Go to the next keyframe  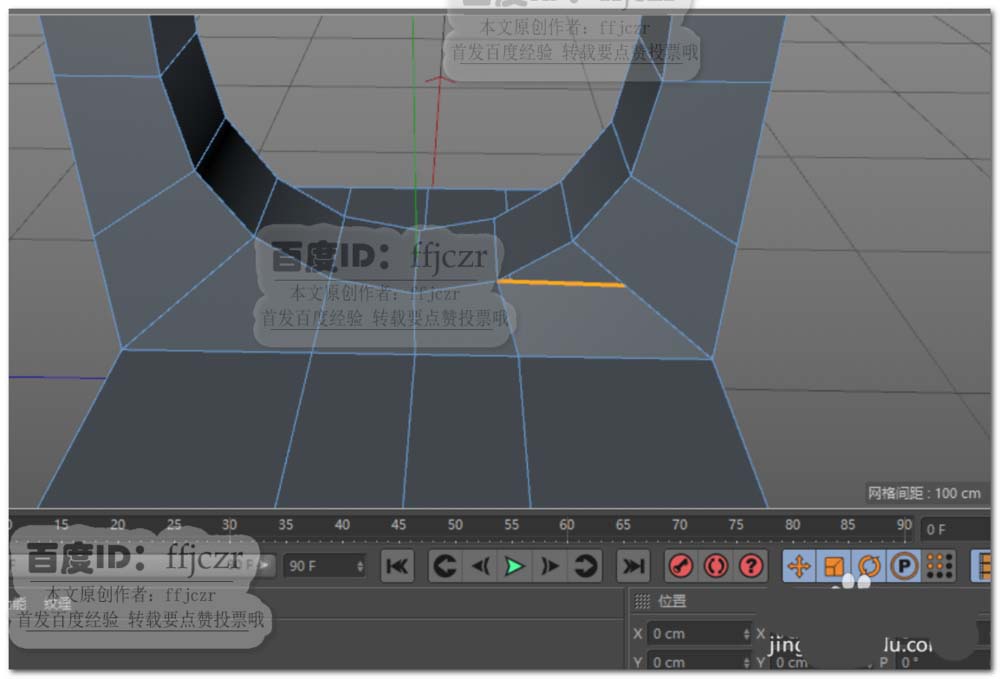[585, 566]
